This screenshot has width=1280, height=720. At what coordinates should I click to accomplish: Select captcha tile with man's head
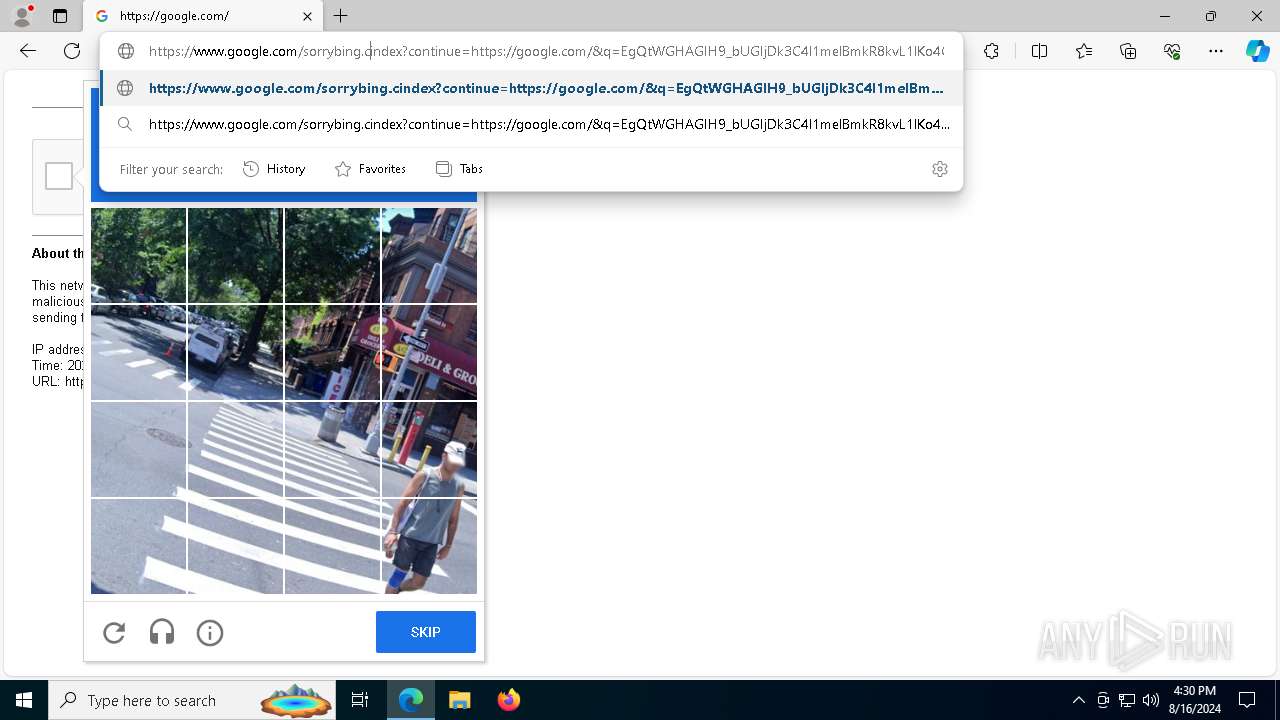coord(429,449)
